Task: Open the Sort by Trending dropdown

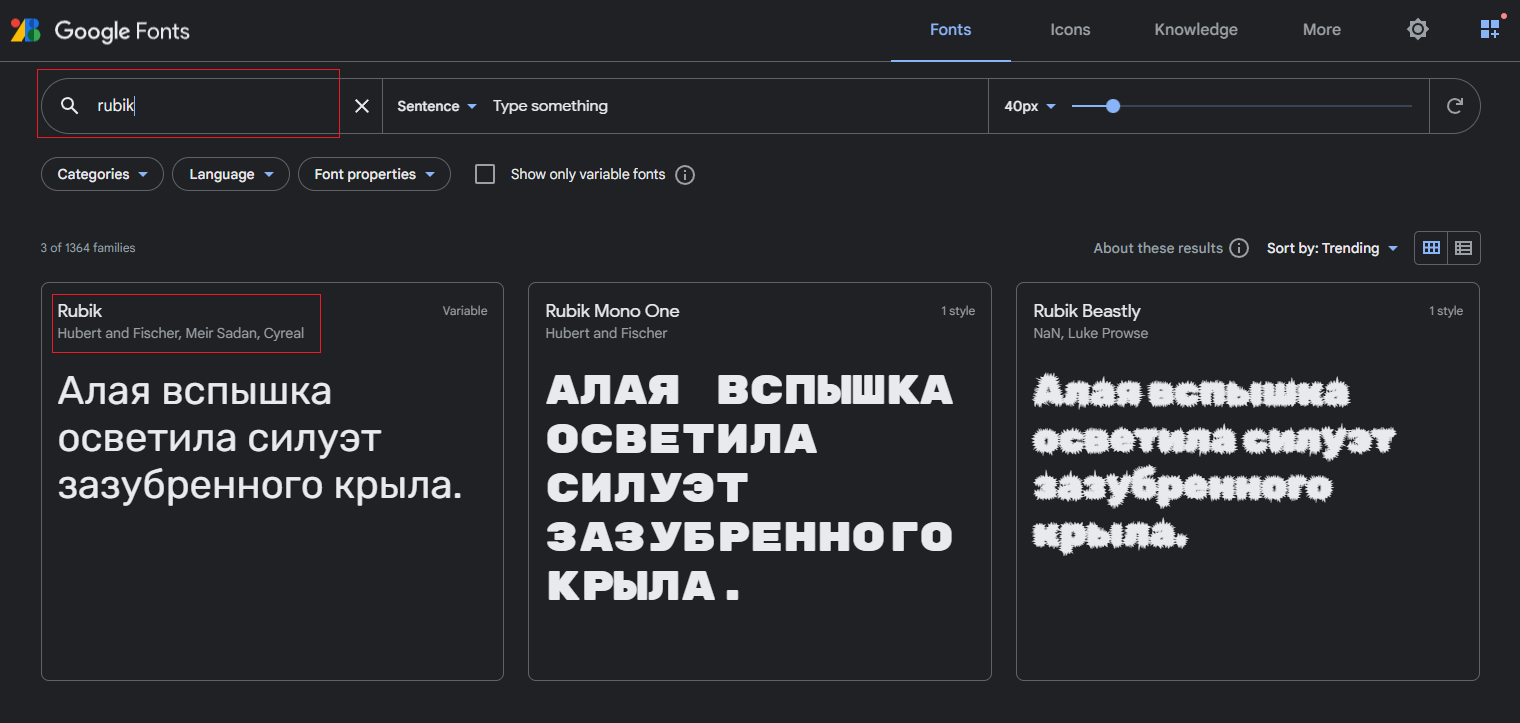Action: pos(1332,248)
